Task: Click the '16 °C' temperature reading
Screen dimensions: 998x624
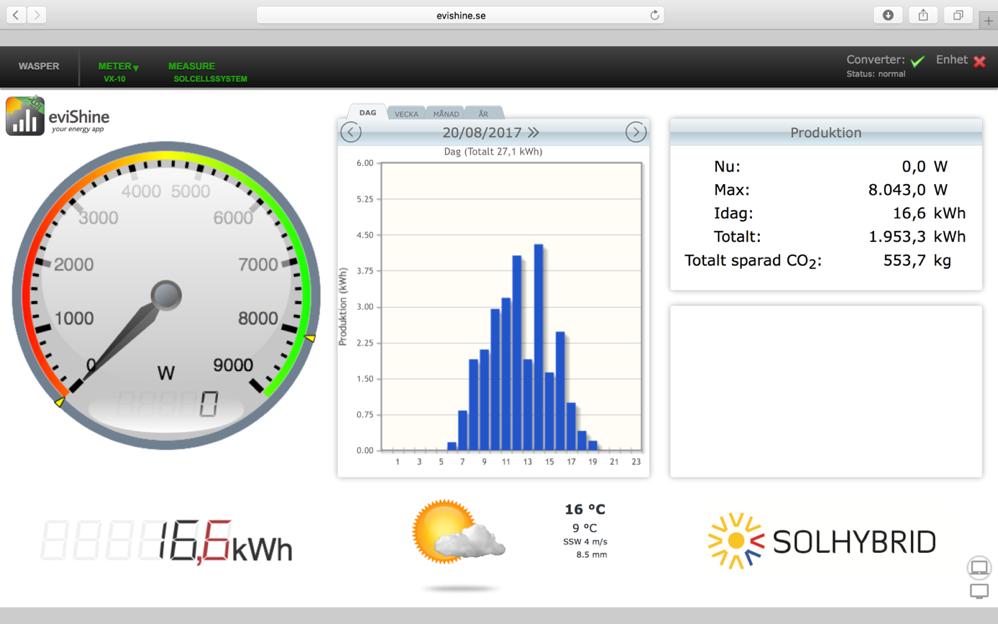Action: [x=585, y=509]
